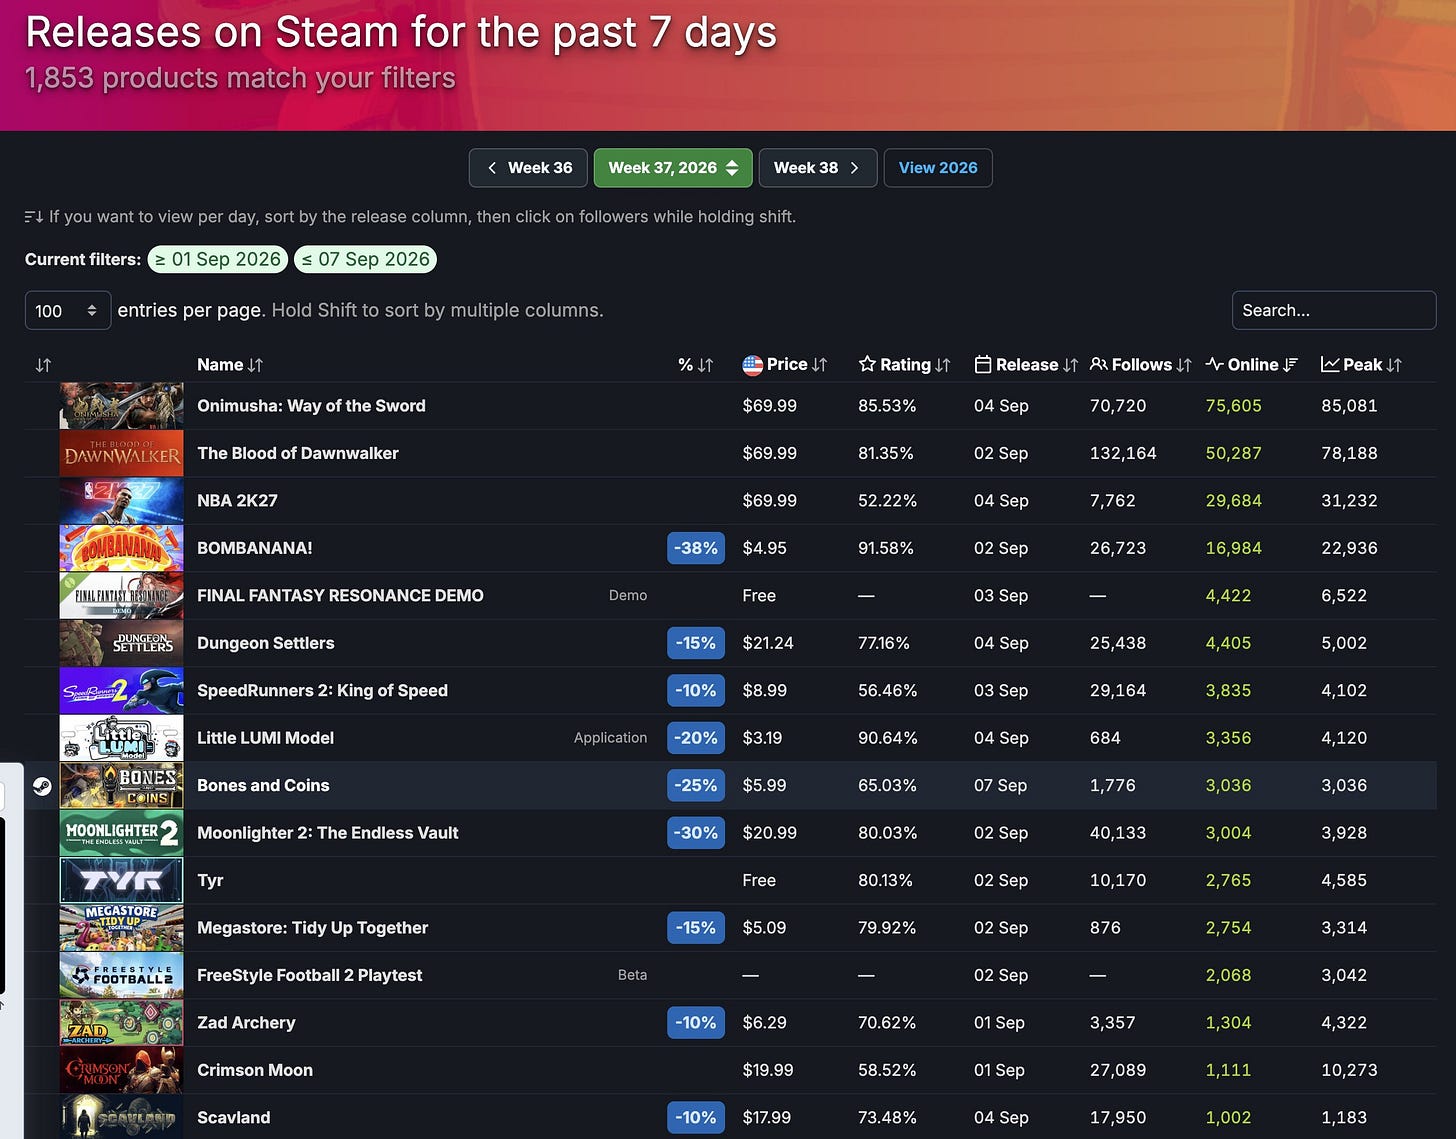Open Megastore: Tidy Up Together title link
Viewport: 1456px width, 1139px height.
[x=312, y=929]
